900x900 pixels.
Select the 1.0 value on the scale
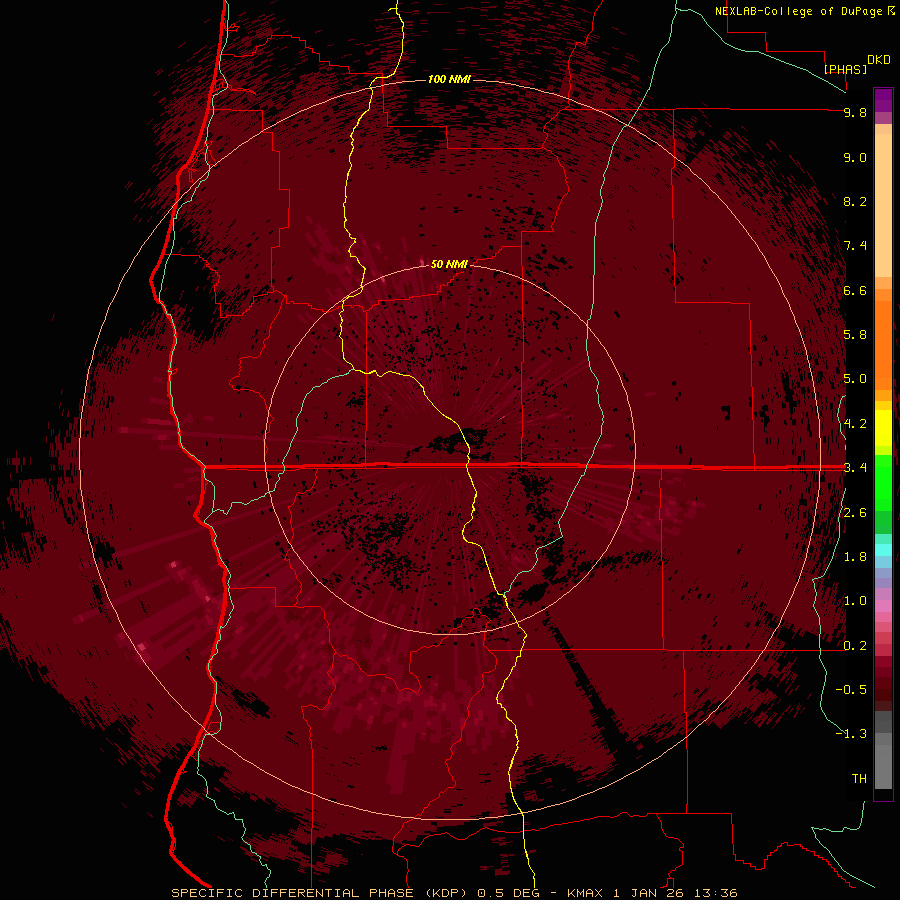point(855,601)
